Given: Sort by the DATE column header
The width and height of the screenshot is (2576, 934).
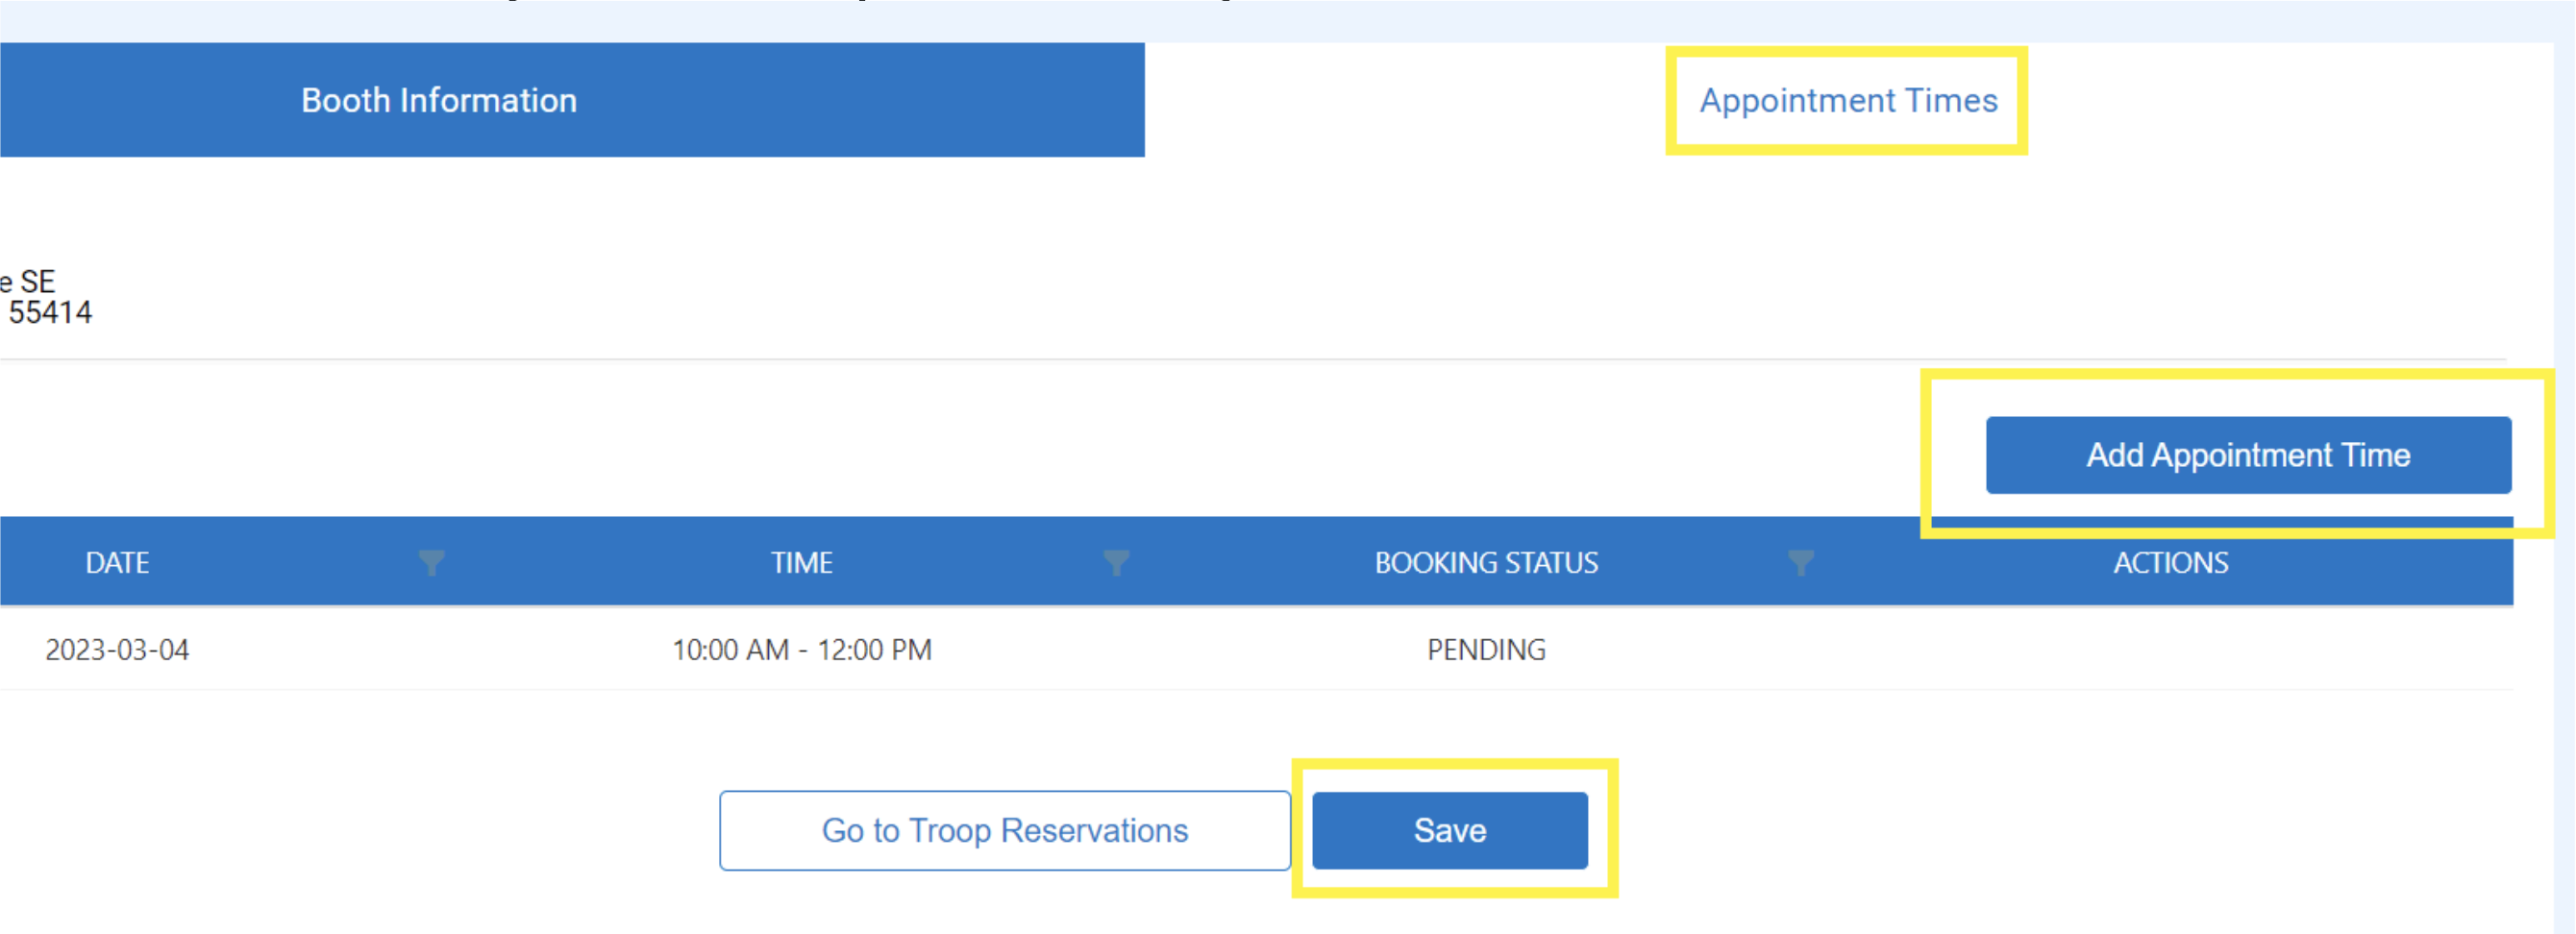Looking at the screenshot, I should click(x=117, y=563).
